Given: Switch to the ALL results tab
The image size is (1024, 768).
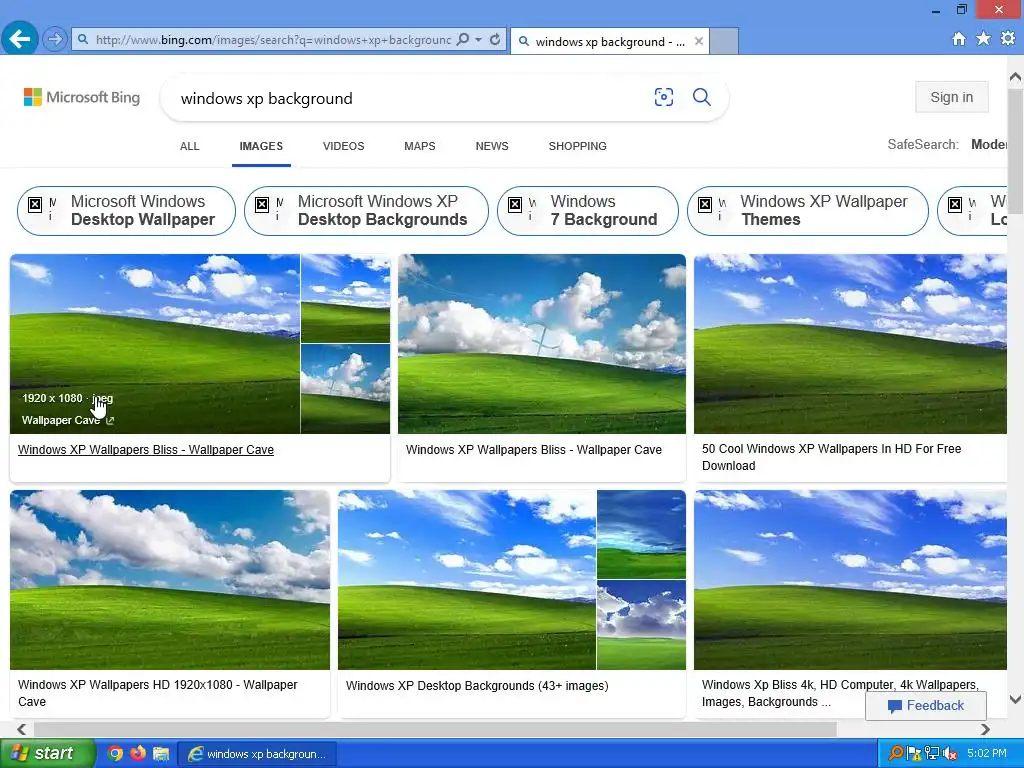Looking at the screenshot, I should coord(189,146).
